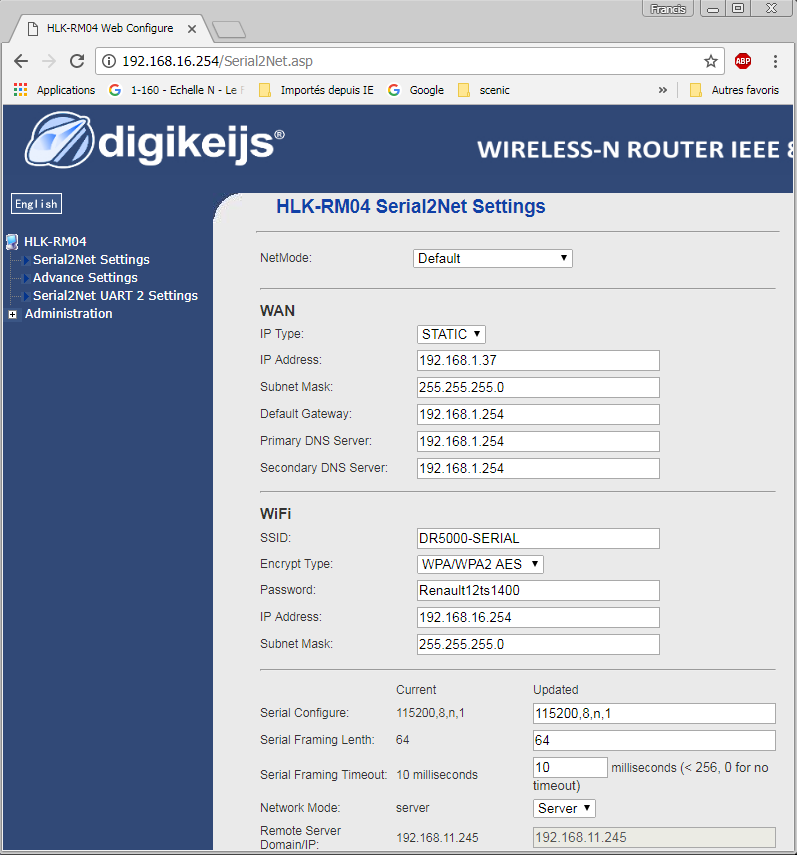Open the Adblock Plus extension icon
The image size is (797, 855).
(742, 61)
